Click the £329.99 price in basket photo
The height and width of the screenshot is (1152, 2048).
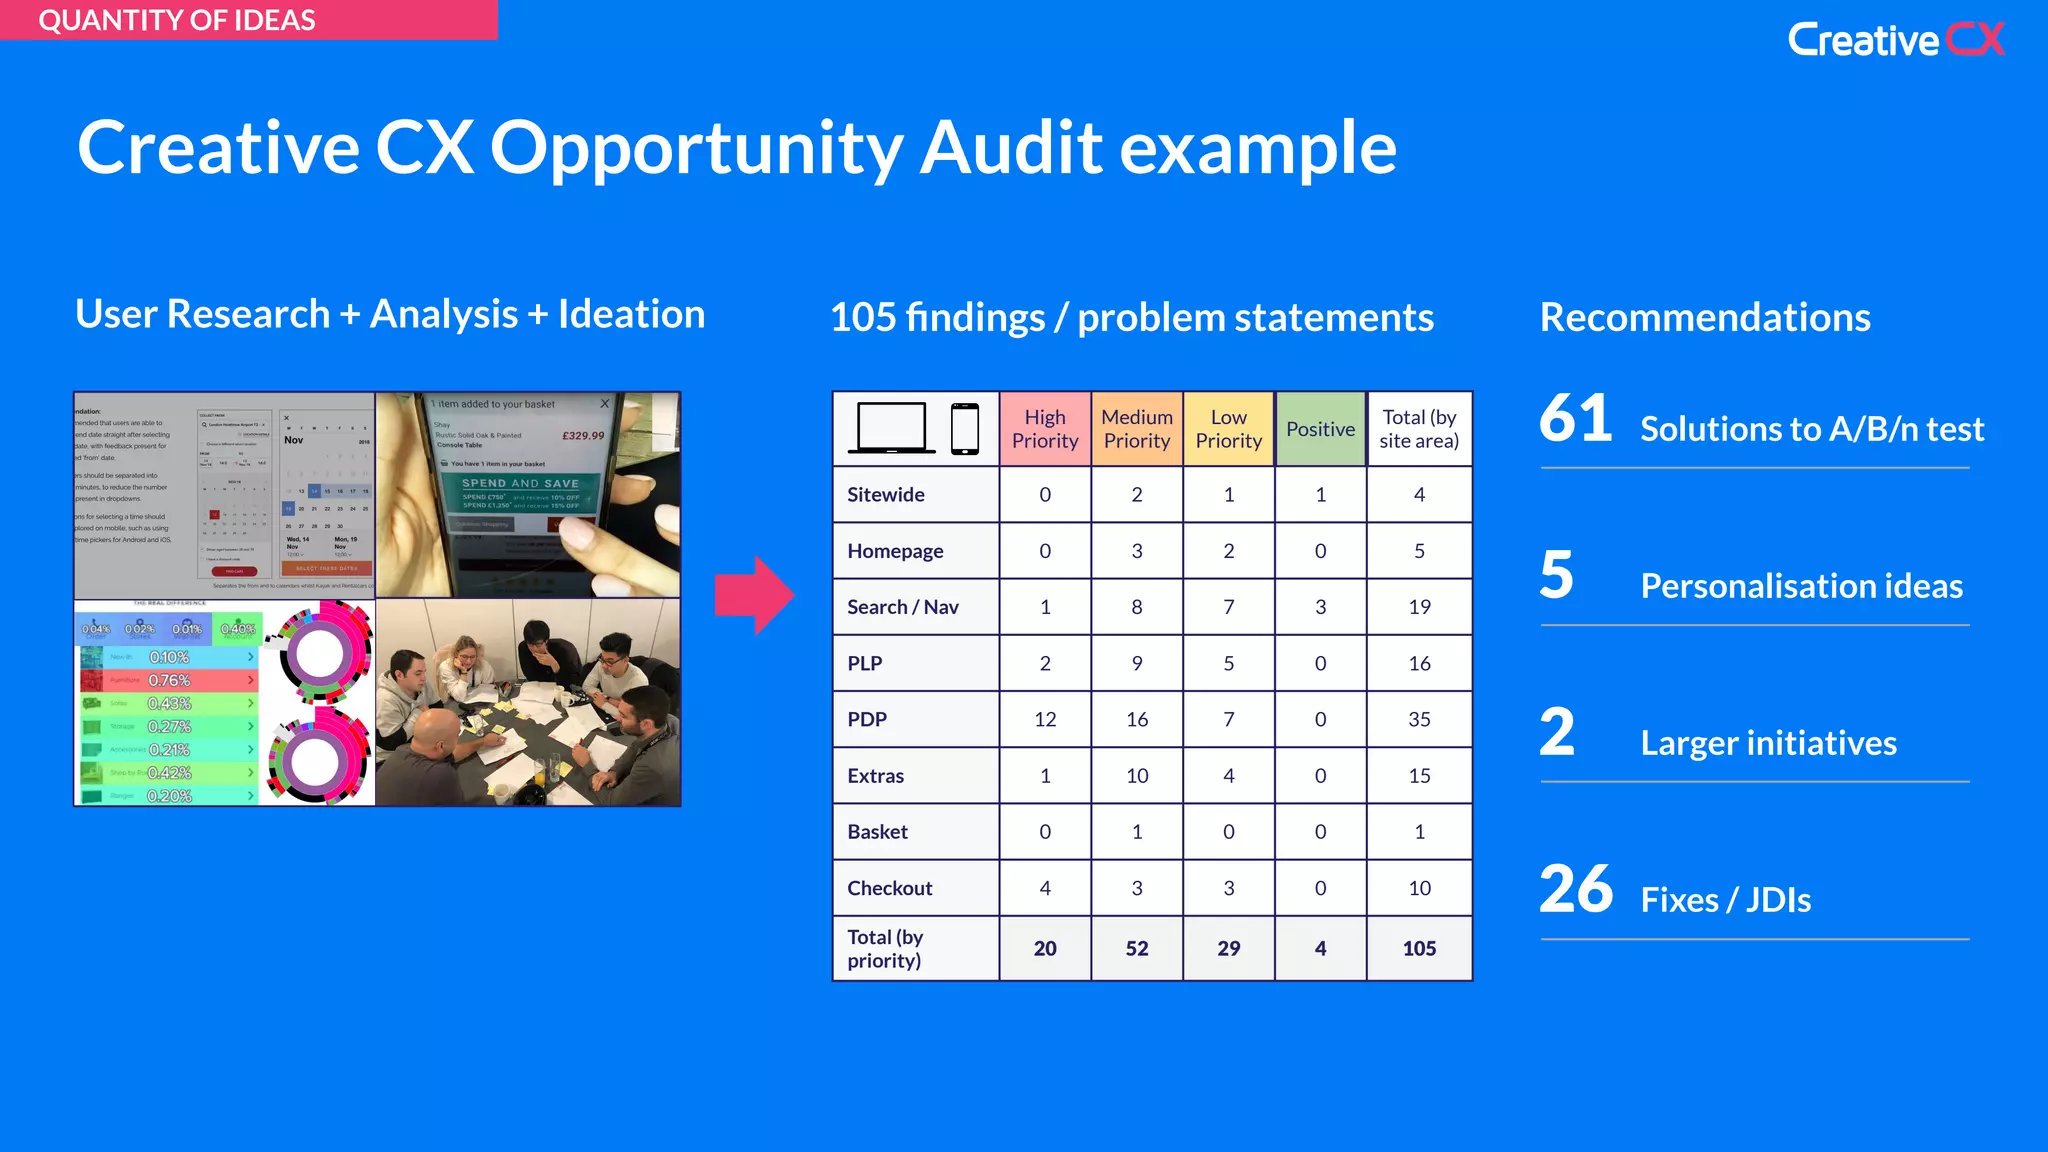pos(583,436)
